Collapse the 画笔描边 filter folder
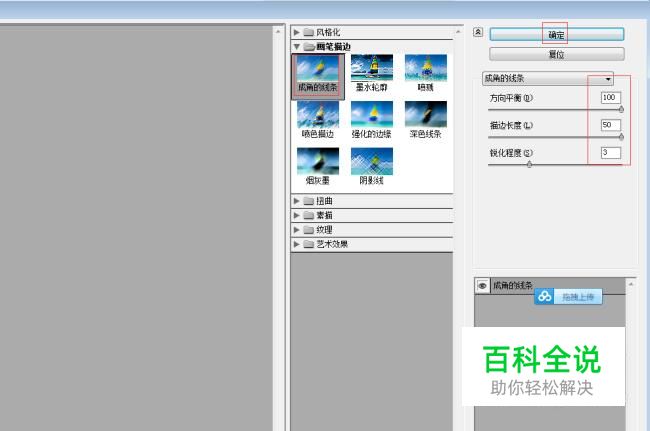This screenshot has height=431, width=650. [297, 46]
